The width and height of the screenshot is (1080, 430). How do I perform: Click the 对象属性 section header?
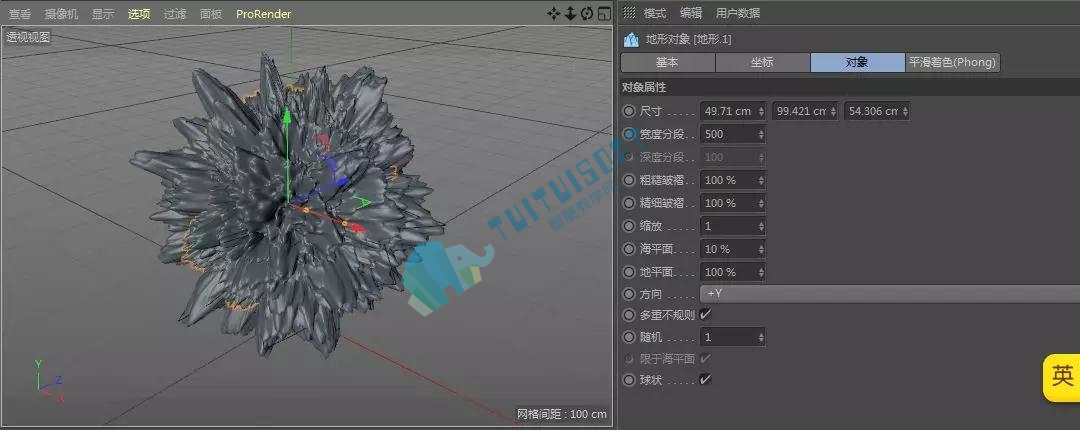(644, 88)
